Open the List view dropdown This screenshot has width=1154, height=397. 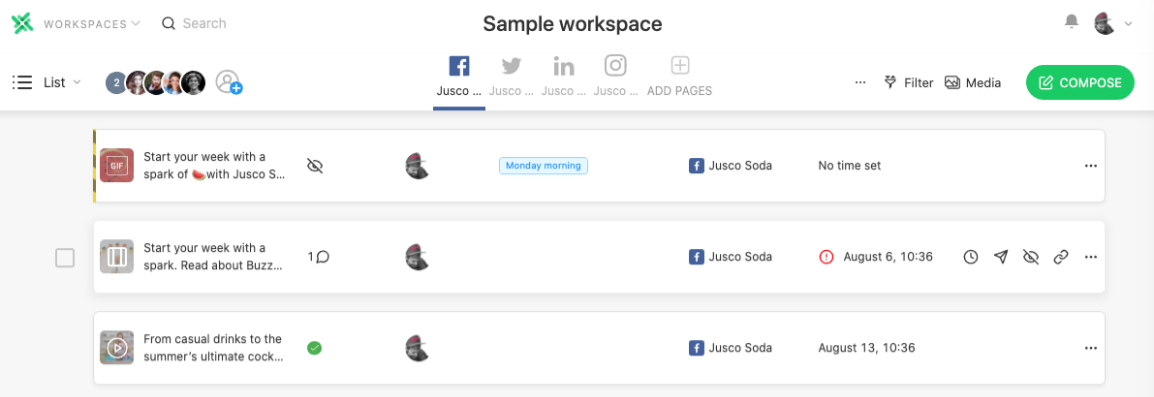point(47,82)
